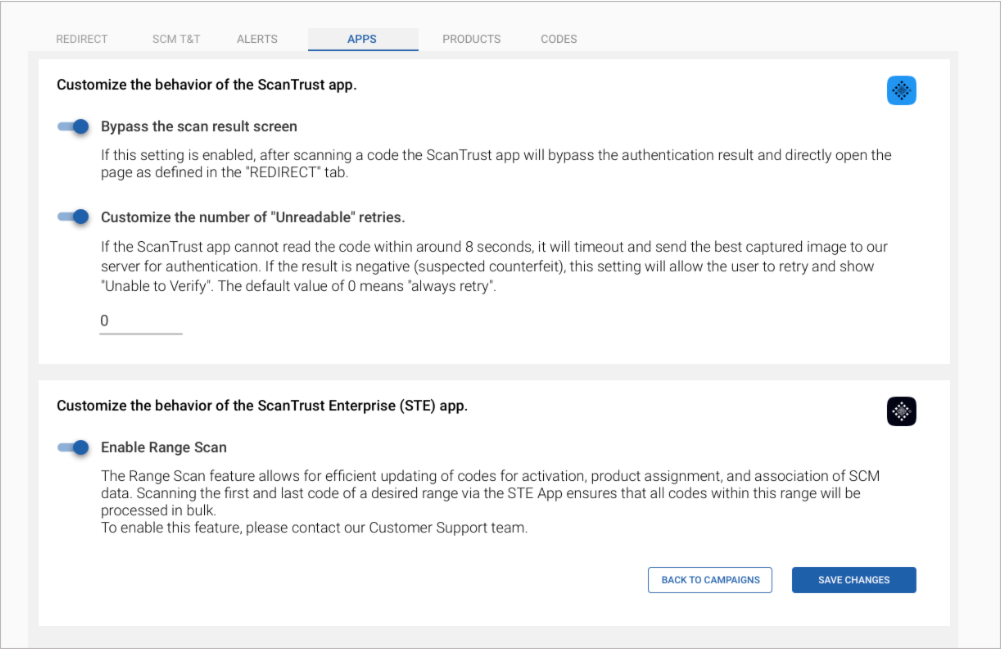Focus the Unreadable retries number field
Viewport: 1001px width, 649px height.
(x=141, y=321)
